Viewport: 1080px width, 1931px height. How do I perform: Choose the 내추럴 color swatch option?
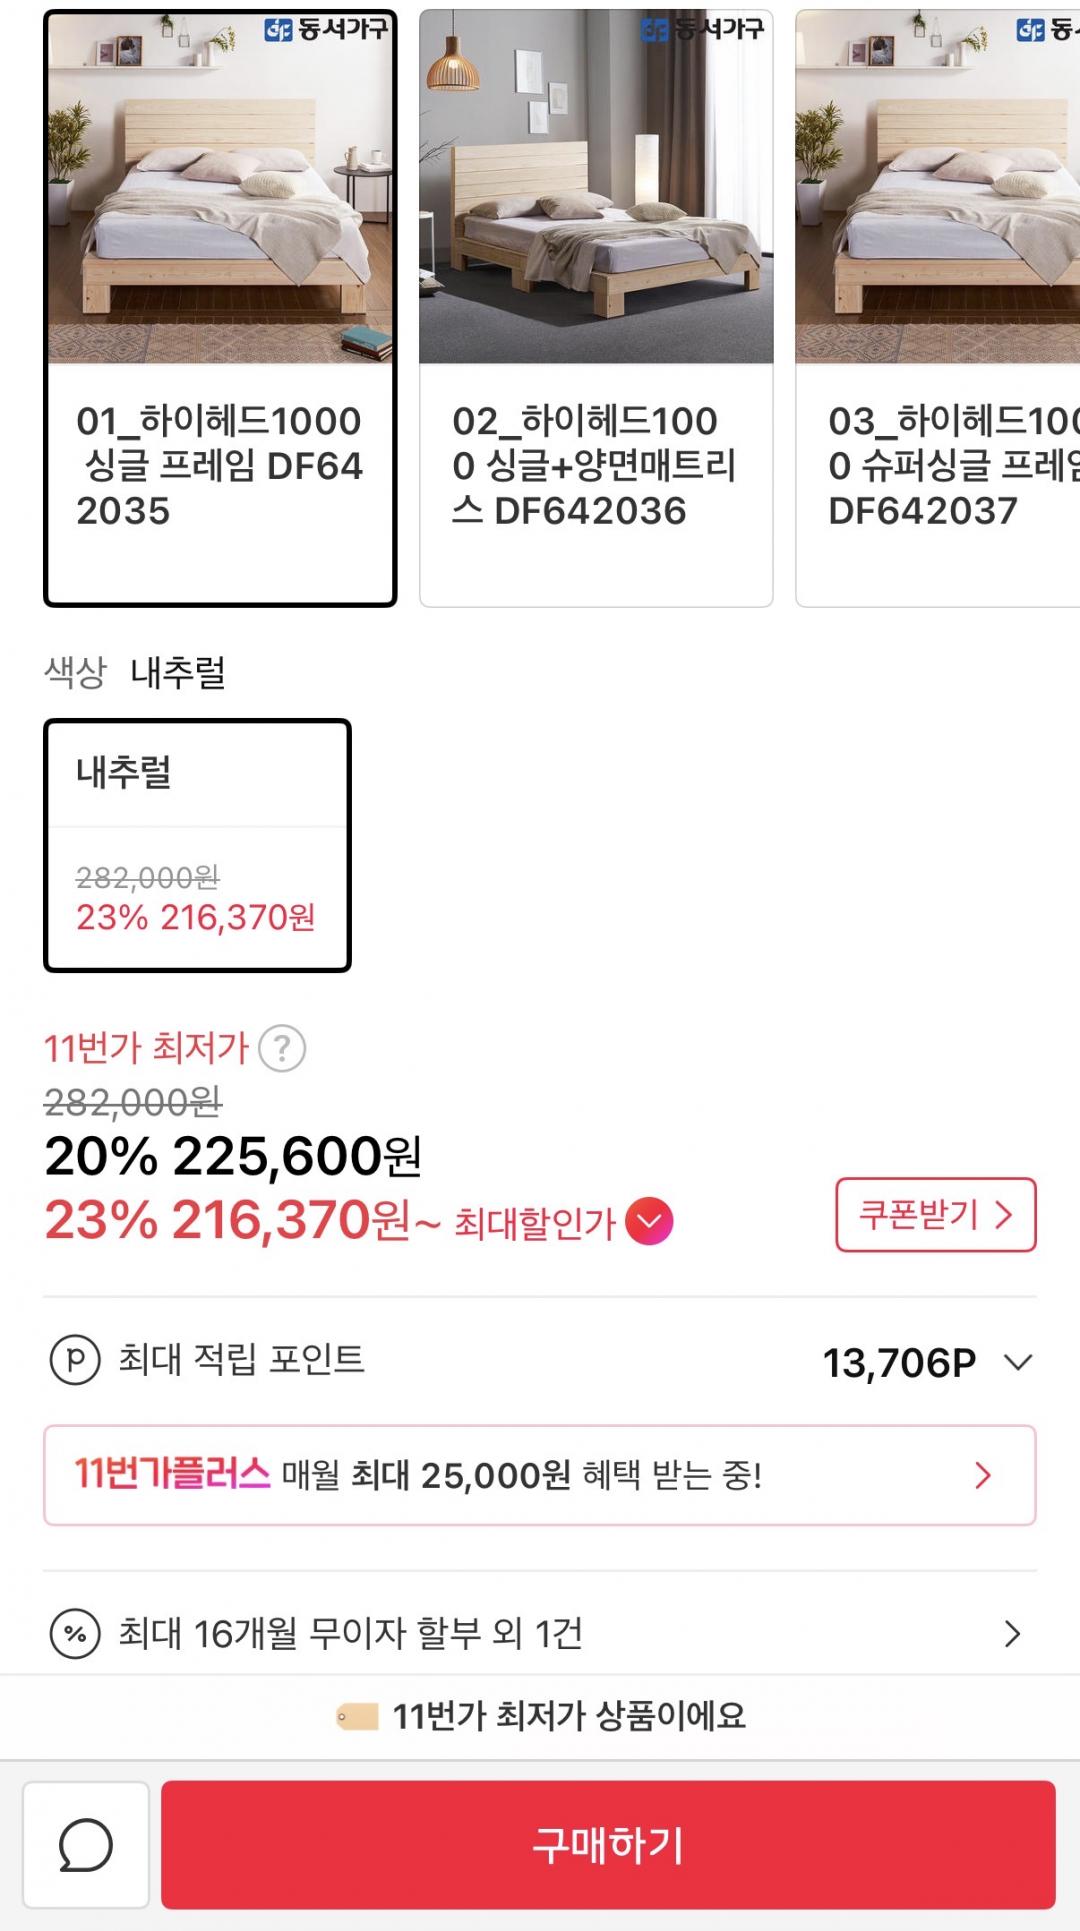(197, 845)
